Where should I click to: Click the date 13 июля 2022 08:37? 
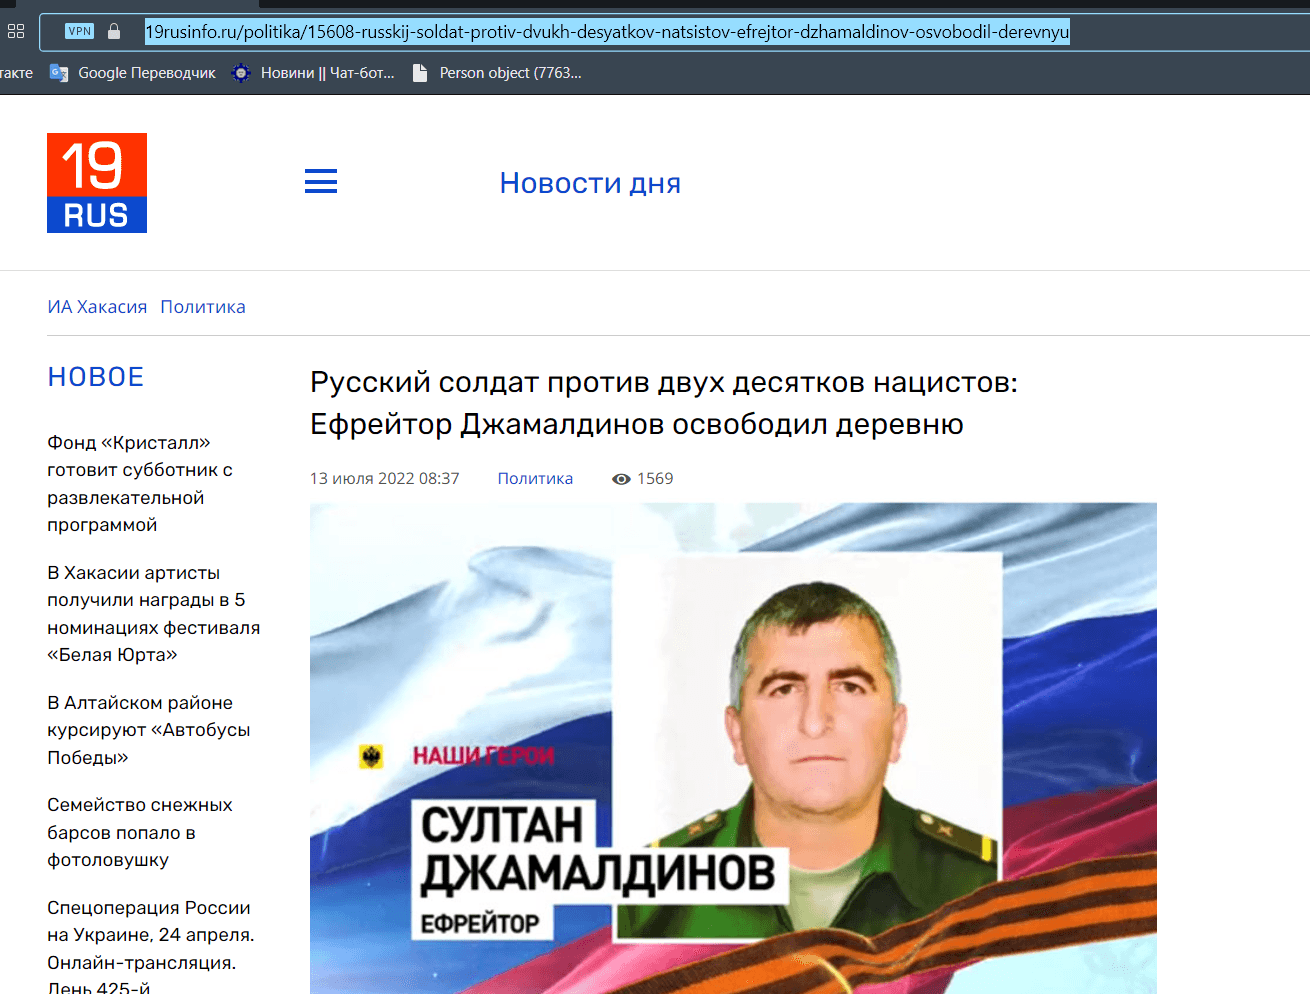tap(385, 479)
